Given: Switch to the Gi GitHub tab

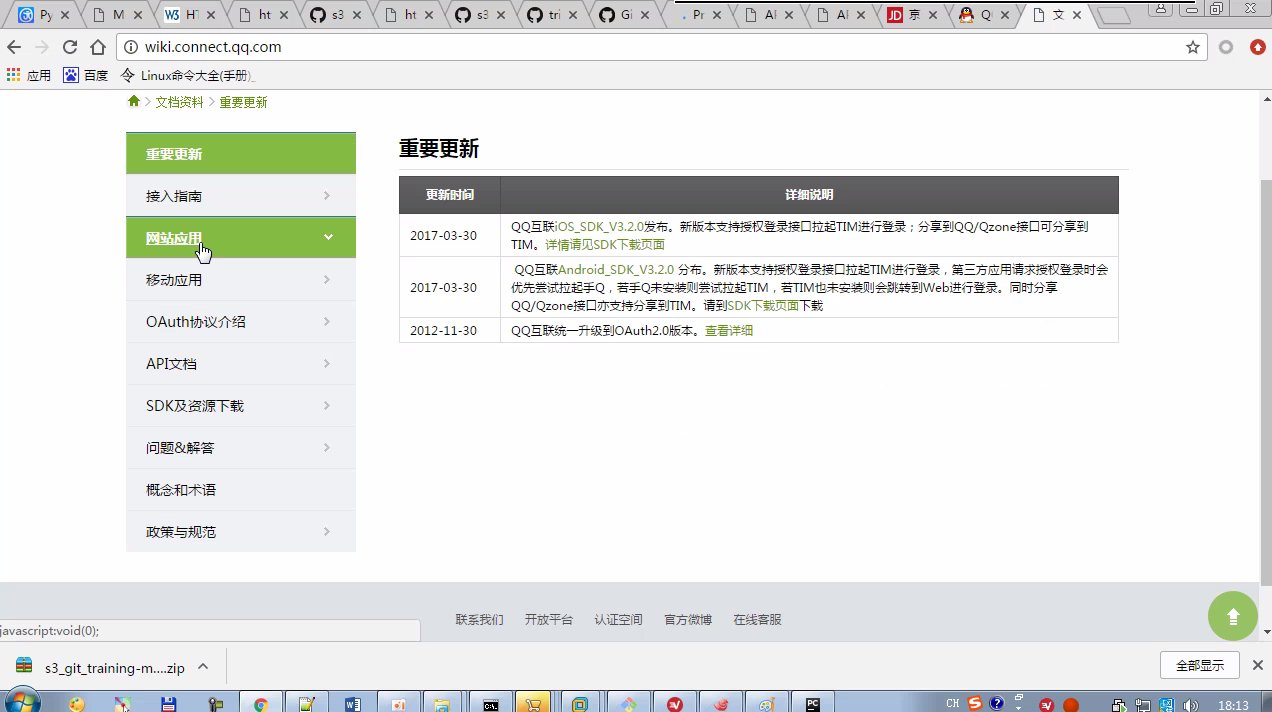Looking at the screenshot, I should click(x=626, y=15).
